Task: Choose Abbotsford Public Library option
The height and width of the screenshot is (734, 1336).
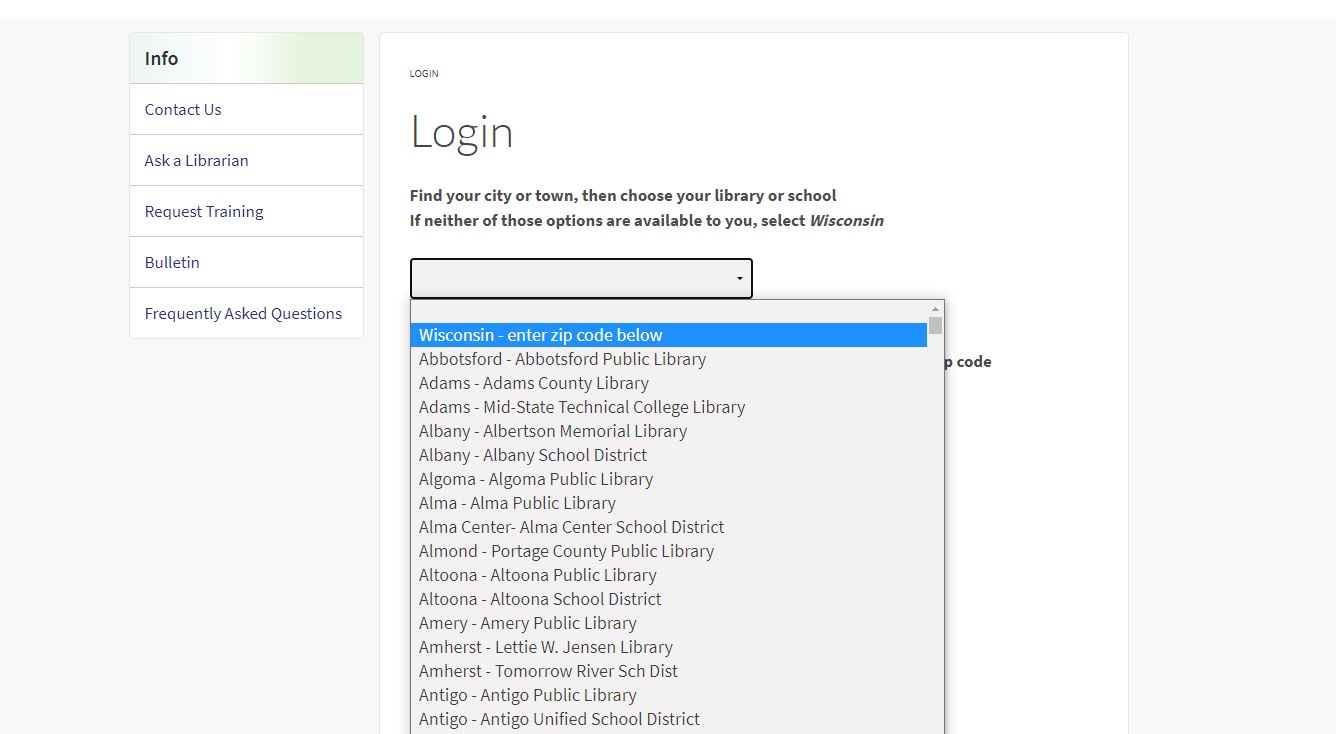Action: pos(562,359)
